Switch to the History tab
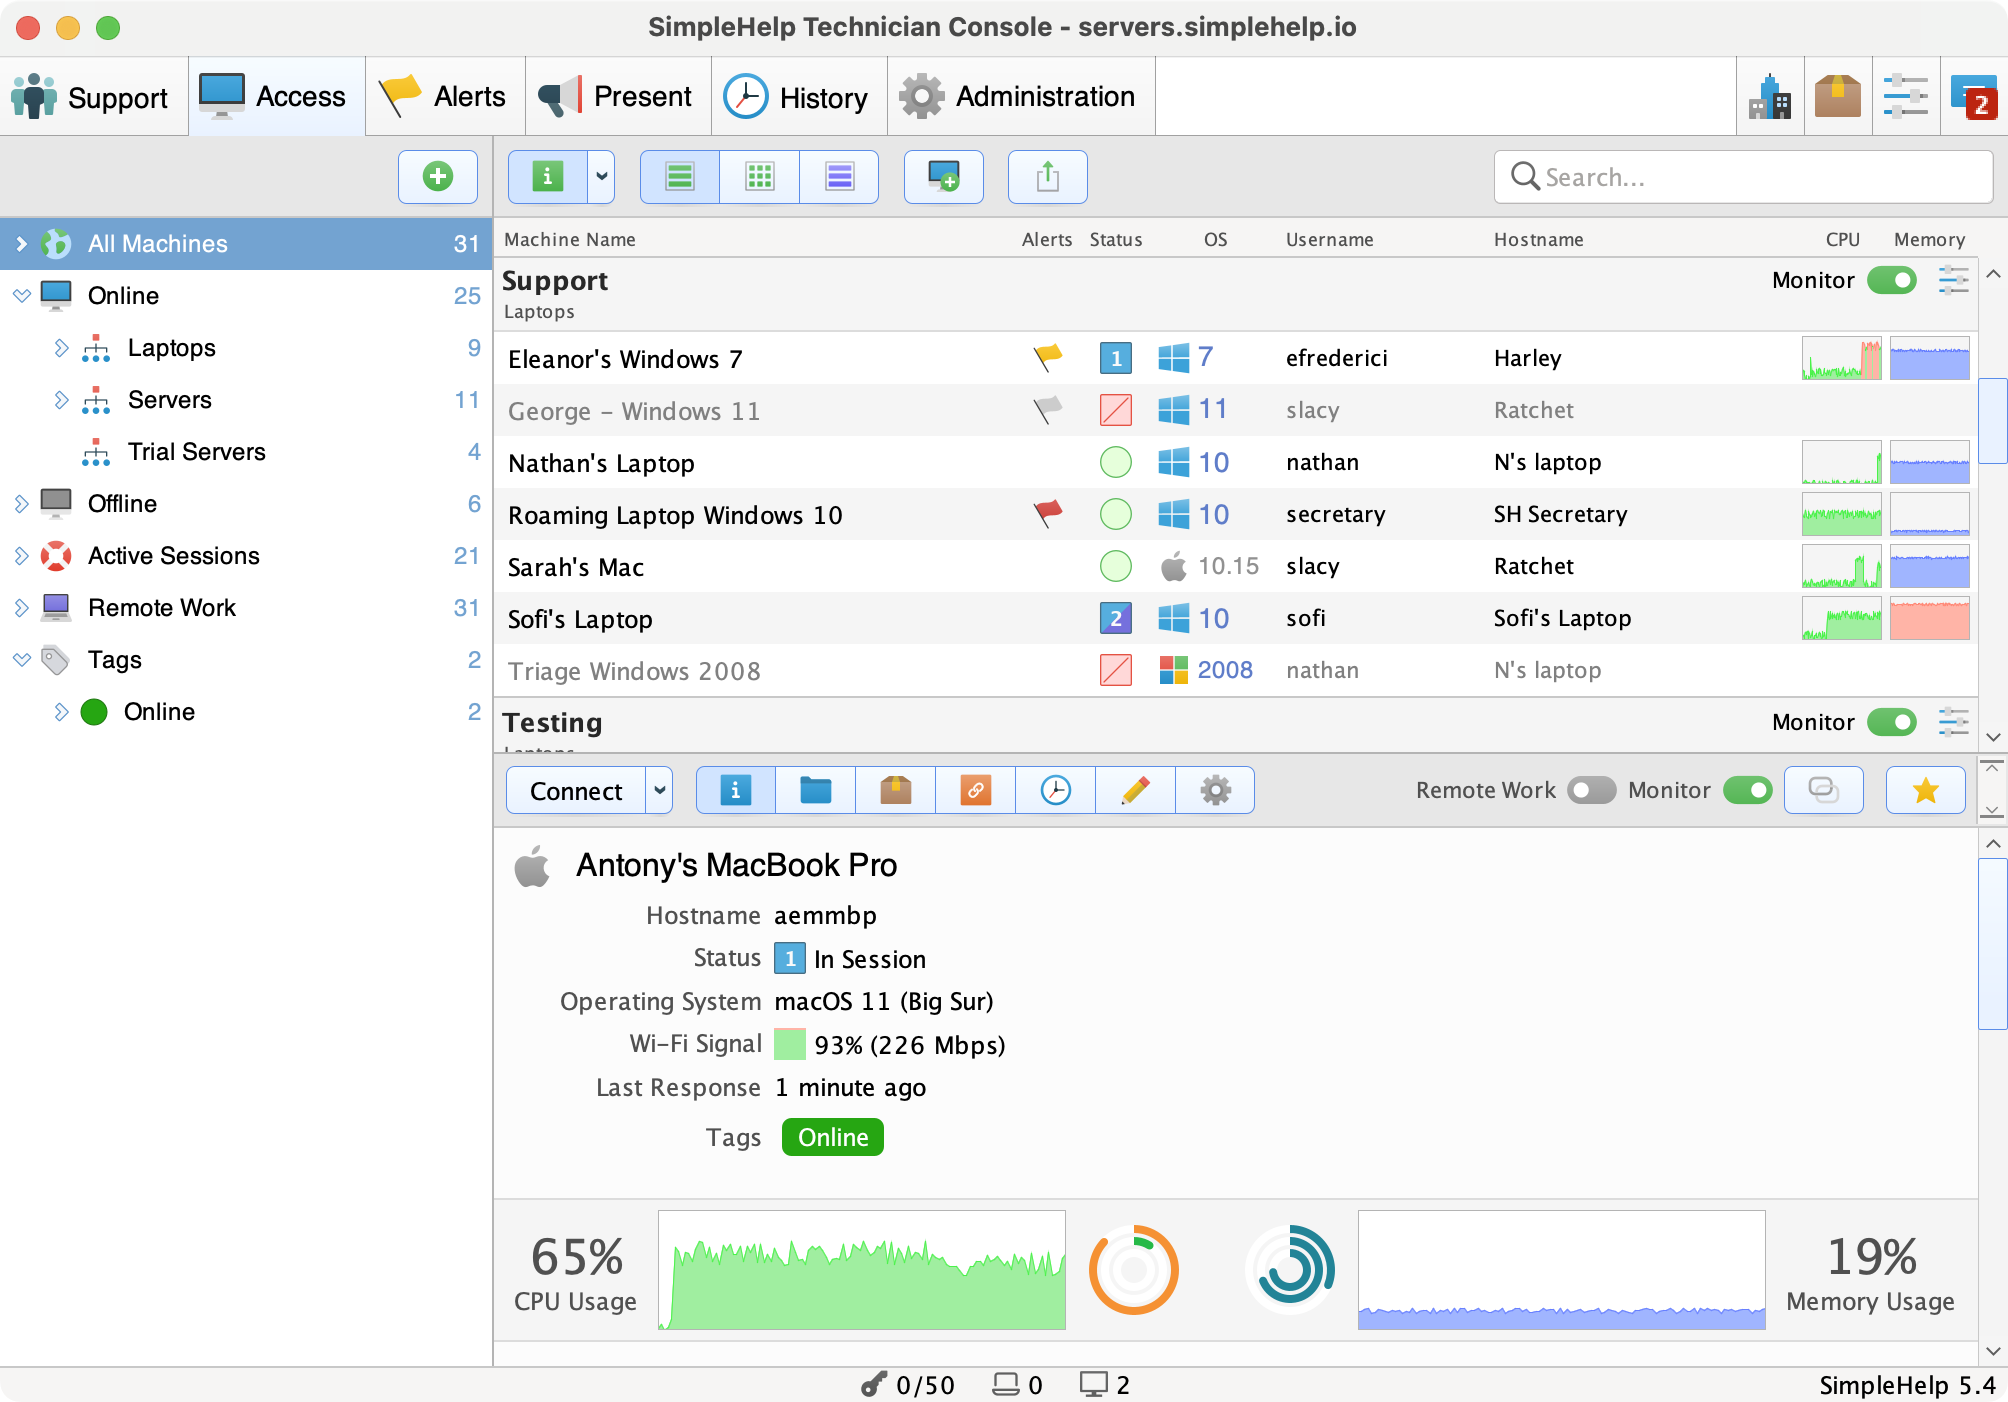2008x1402 pixels. [x=799, y=97]
